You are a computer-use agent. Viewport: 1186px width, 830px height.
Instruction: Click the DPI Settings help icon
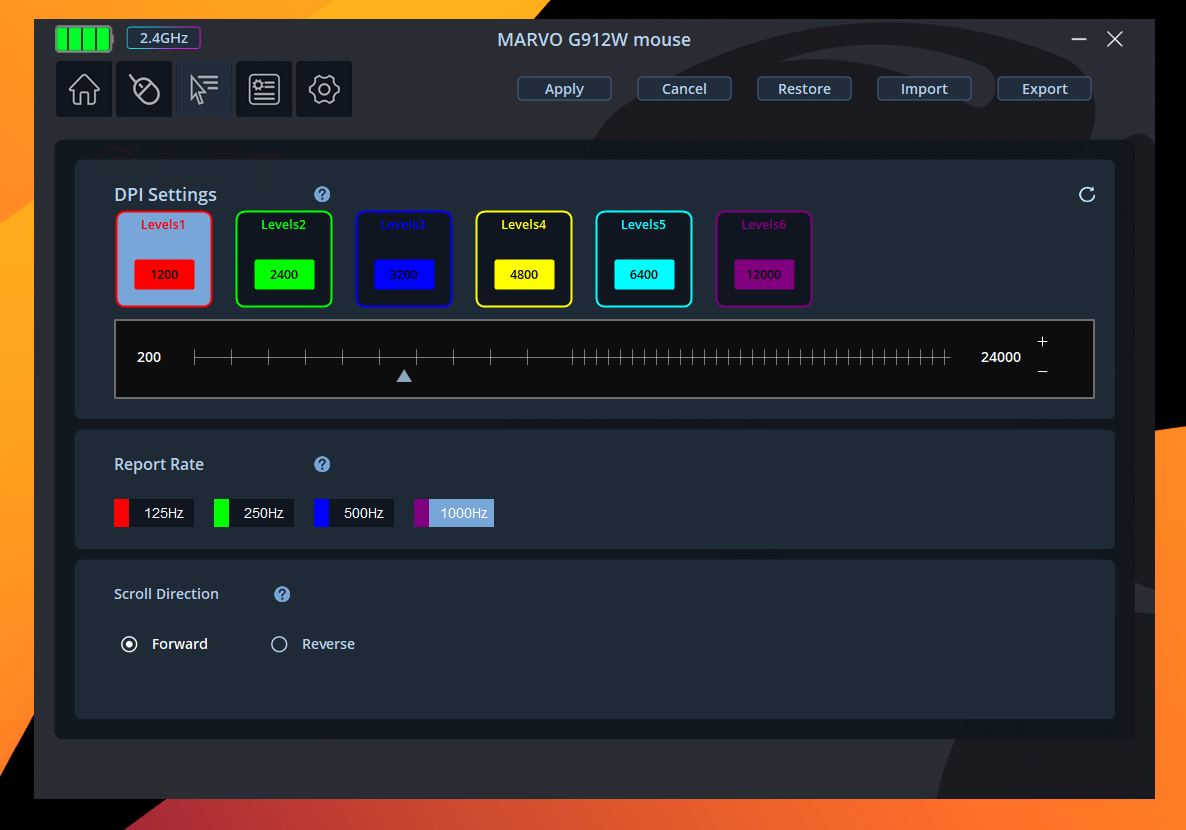pos(322,194)
